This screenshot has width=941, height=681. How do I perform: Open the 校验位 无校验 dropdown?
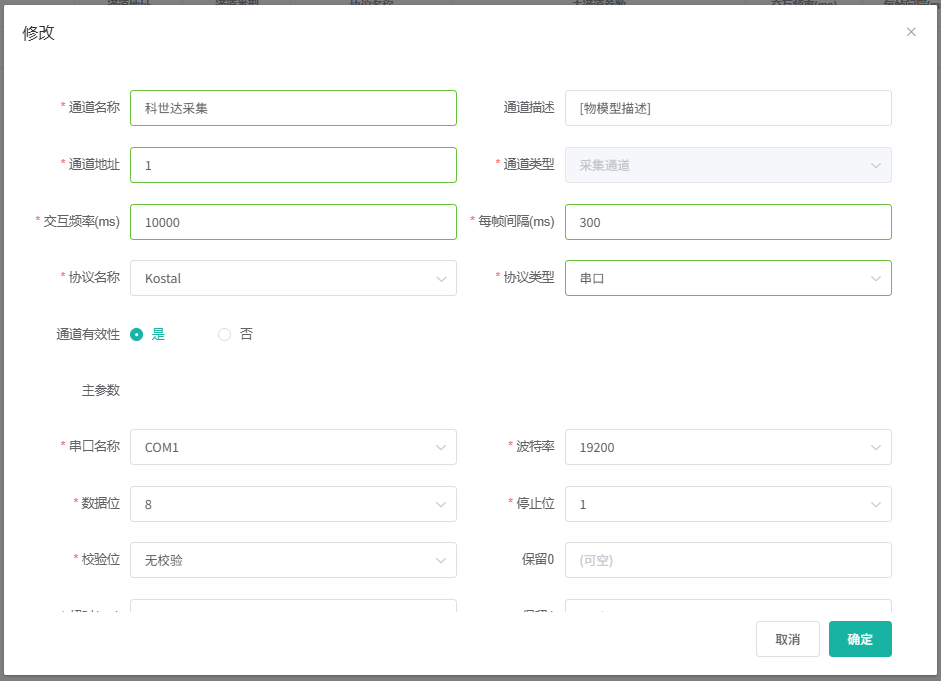click(293, 560)
